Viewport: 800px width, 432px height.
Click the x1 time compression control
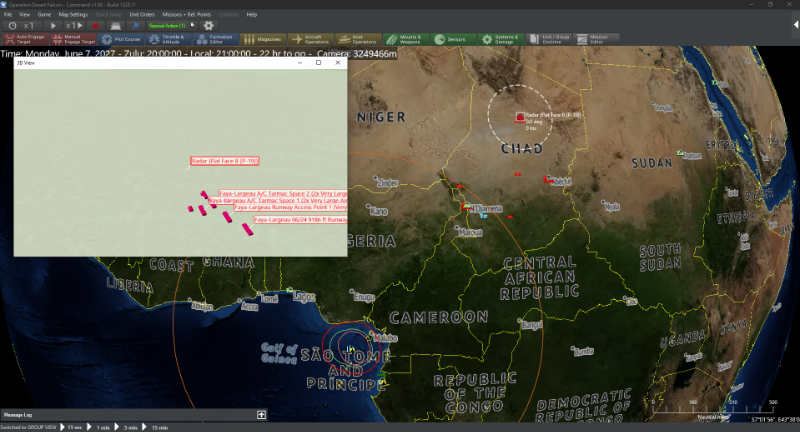click(29, 26)
